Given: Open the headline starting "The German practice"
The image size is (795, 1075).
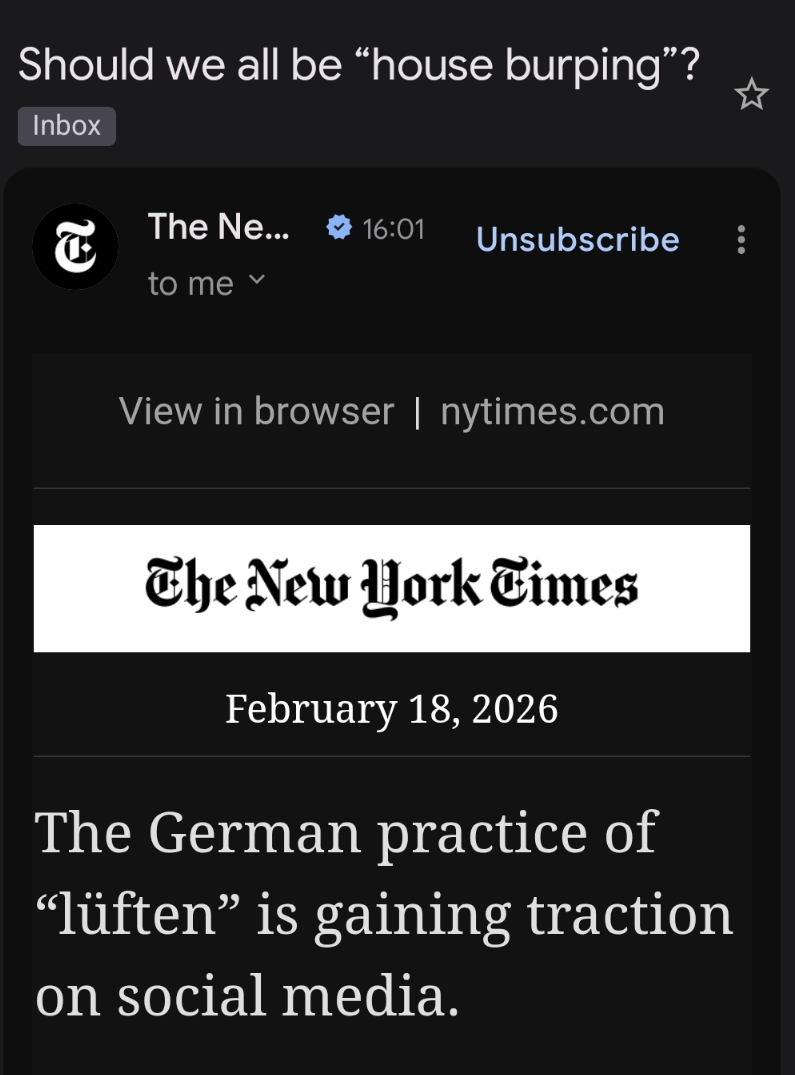Looking at the screenshot, I should (x=346, y=831).
